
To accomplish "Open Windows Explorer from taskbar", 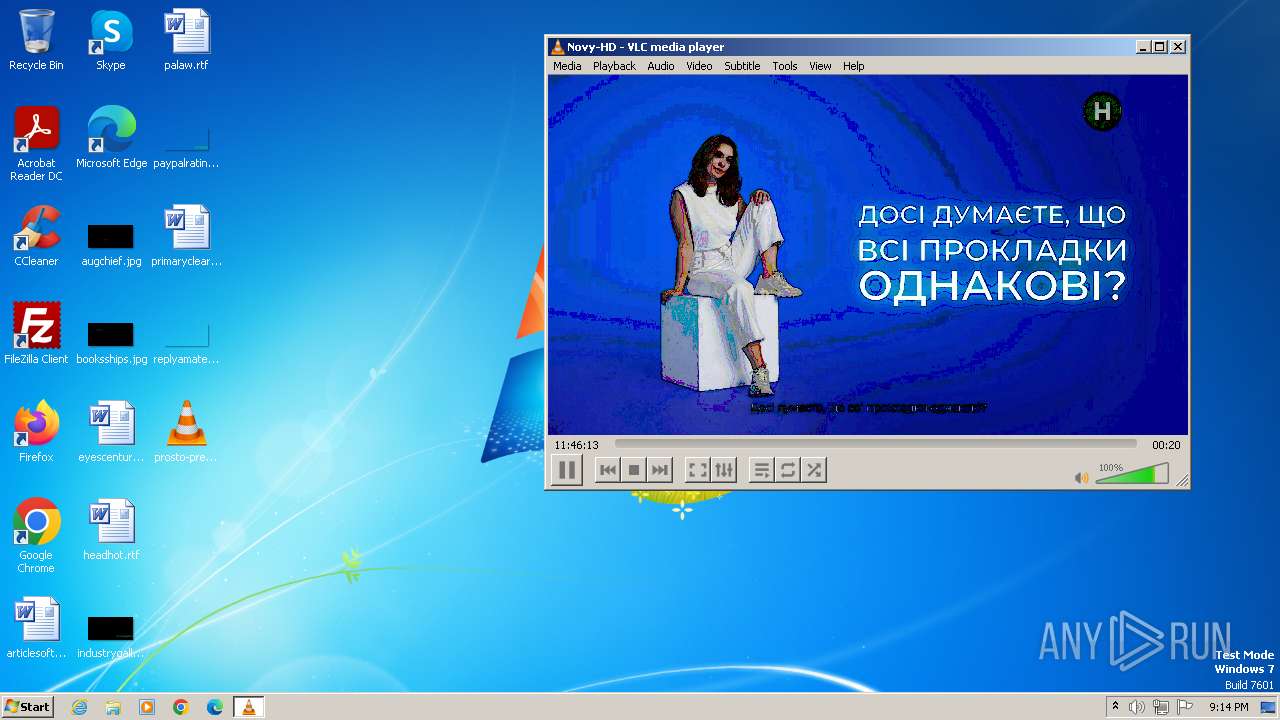I will click(113, 707).
